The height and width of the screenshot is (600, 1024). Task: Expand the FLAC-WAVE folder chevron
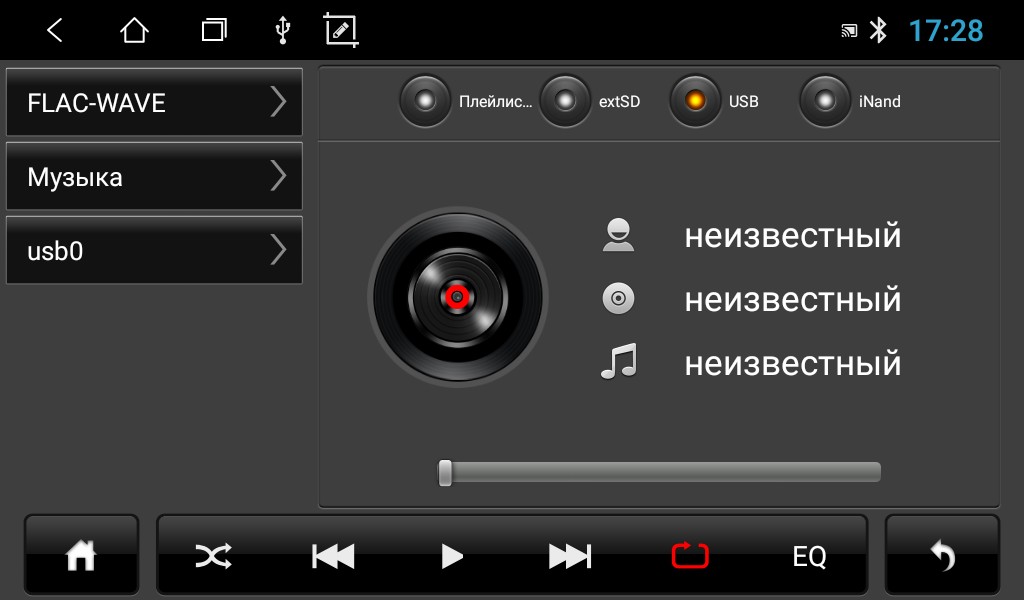tap(279, 102)
